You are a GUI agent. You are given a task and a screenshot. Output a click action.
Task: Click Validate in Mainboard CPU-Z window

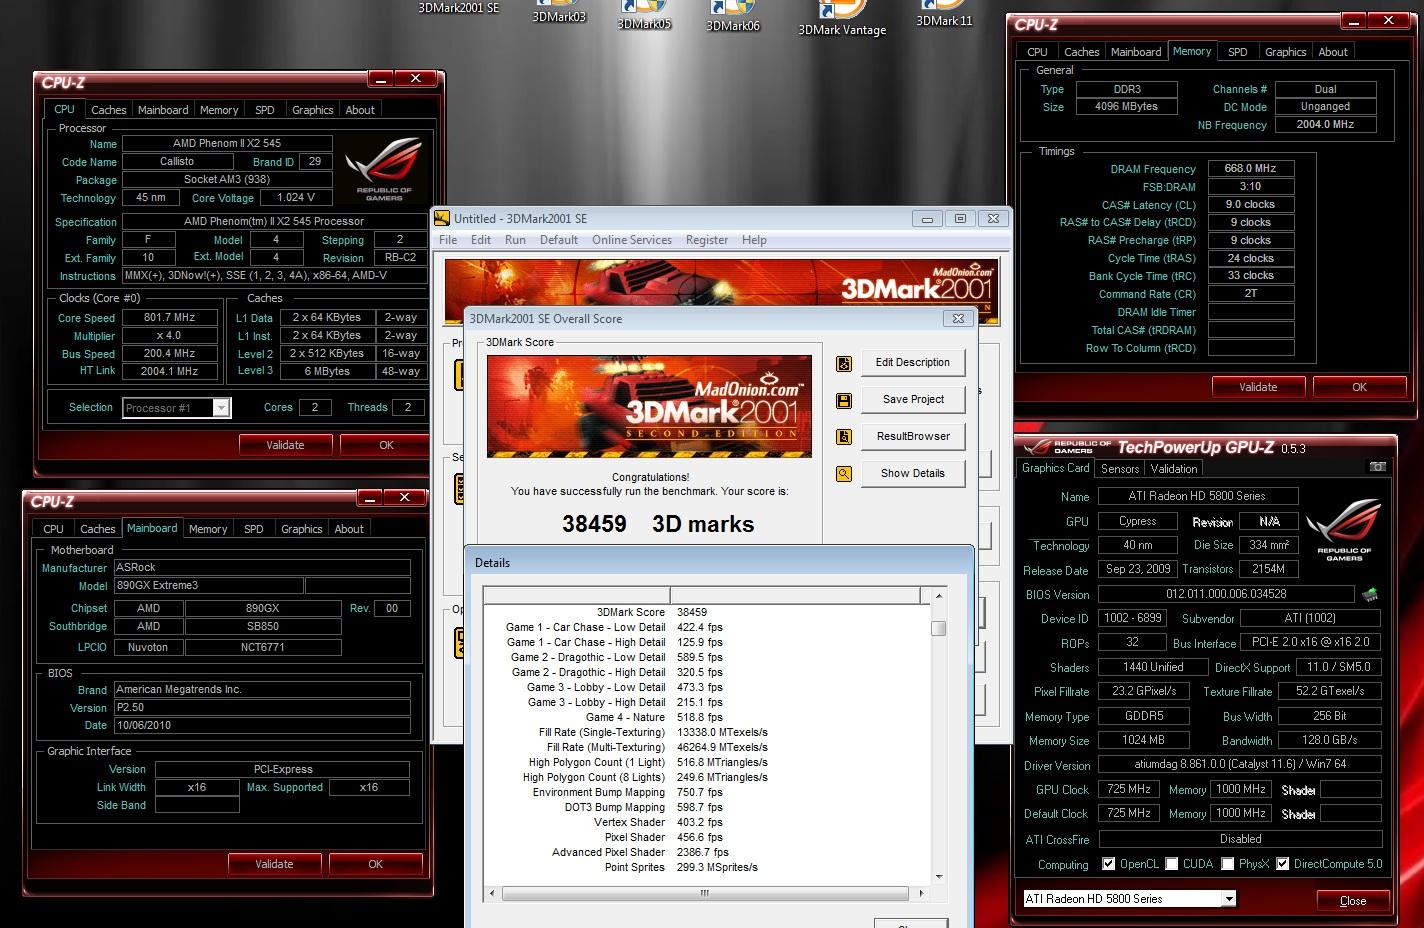coord(274,864)
